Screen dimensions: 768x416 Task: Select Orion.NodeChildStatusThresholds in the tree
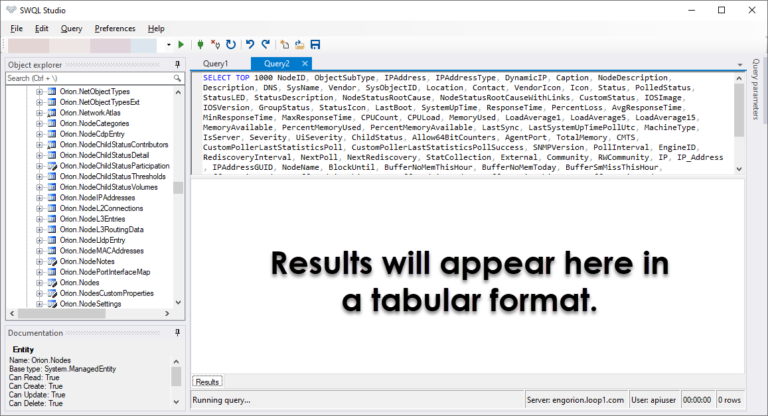tap(113, 176)
